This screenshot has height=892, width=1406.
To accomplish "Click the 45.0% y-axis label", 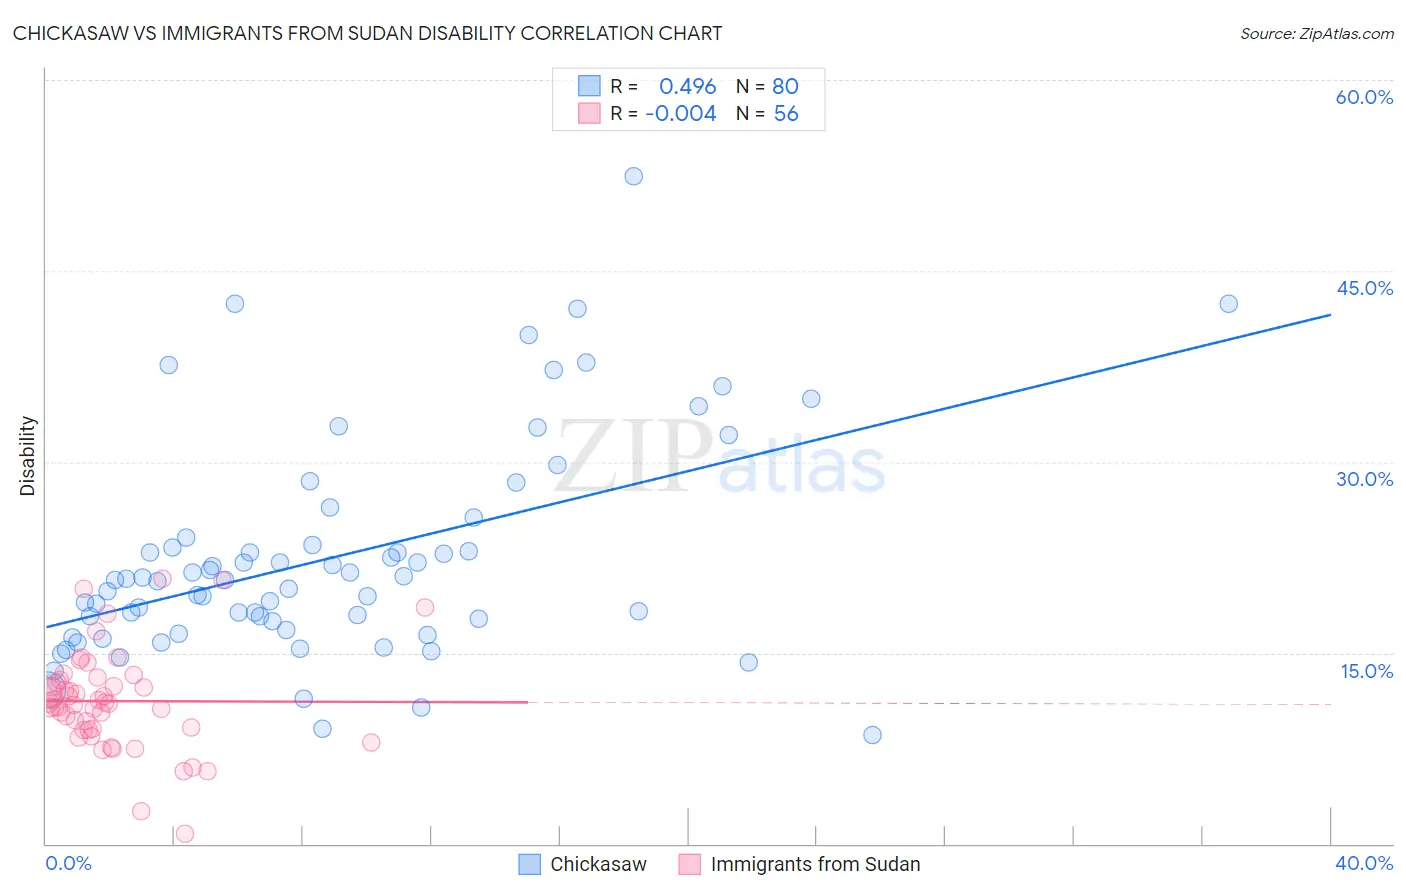I will (x=1364, y=288).
